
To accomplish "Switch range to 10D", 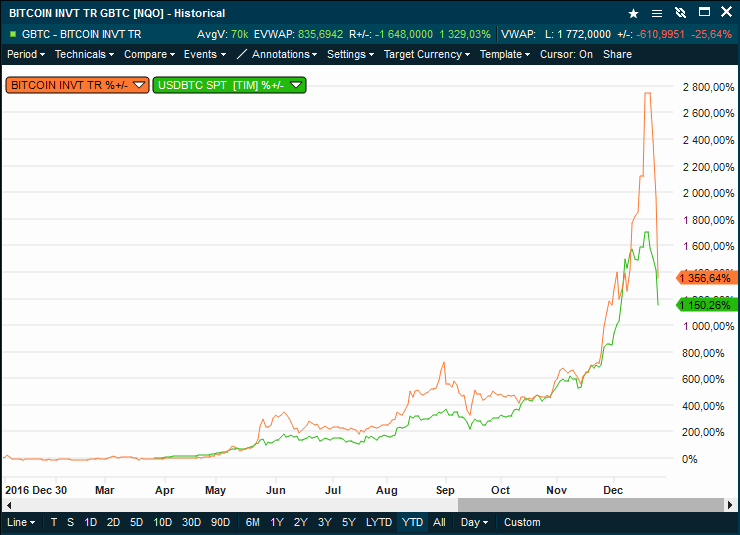I will (x=163, y=522).
